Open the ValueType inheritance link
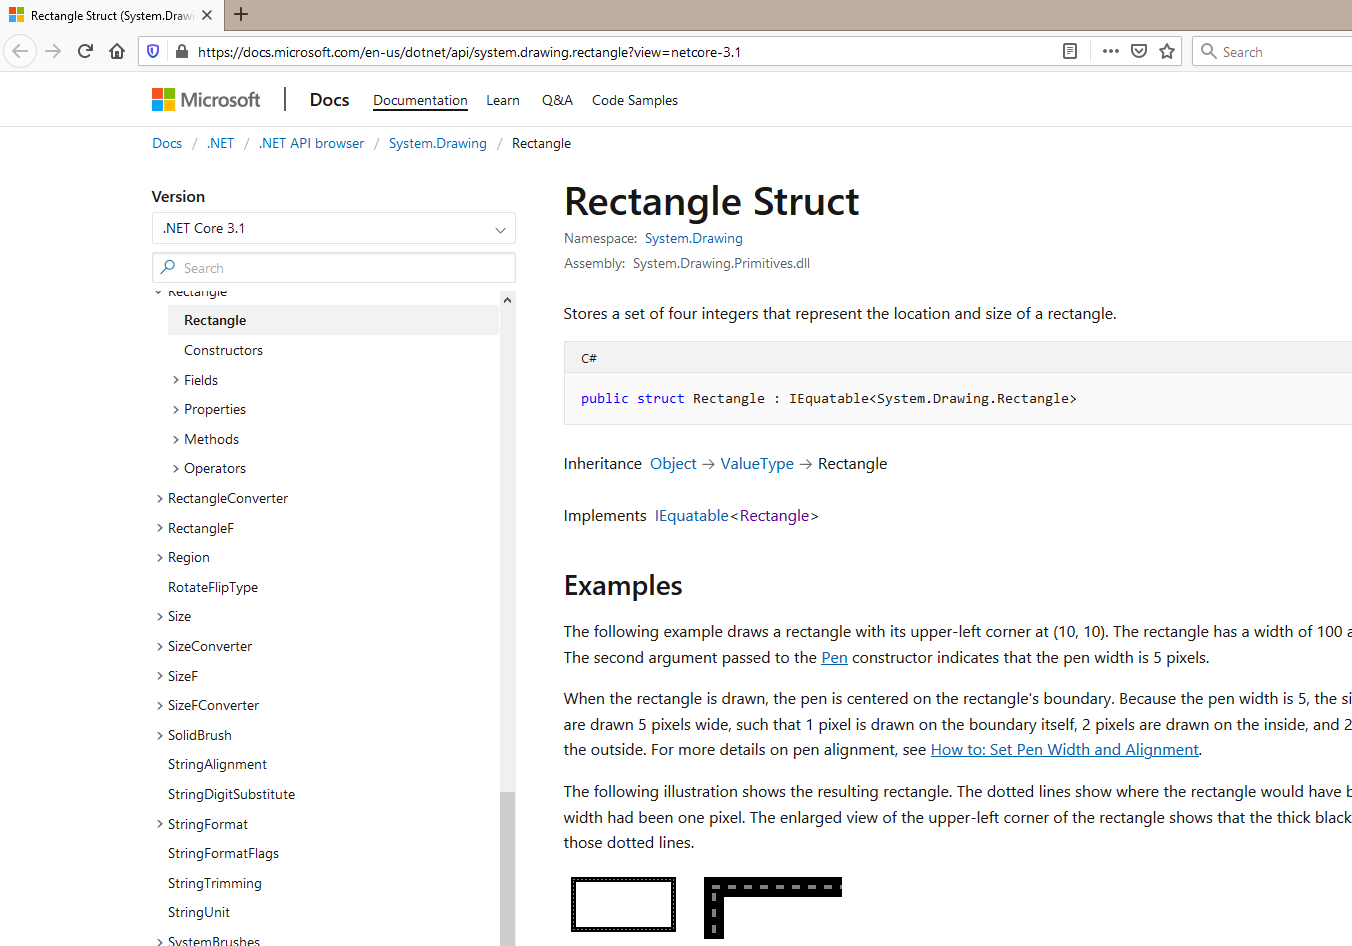The image size is (1352, 946). (757, 463)
